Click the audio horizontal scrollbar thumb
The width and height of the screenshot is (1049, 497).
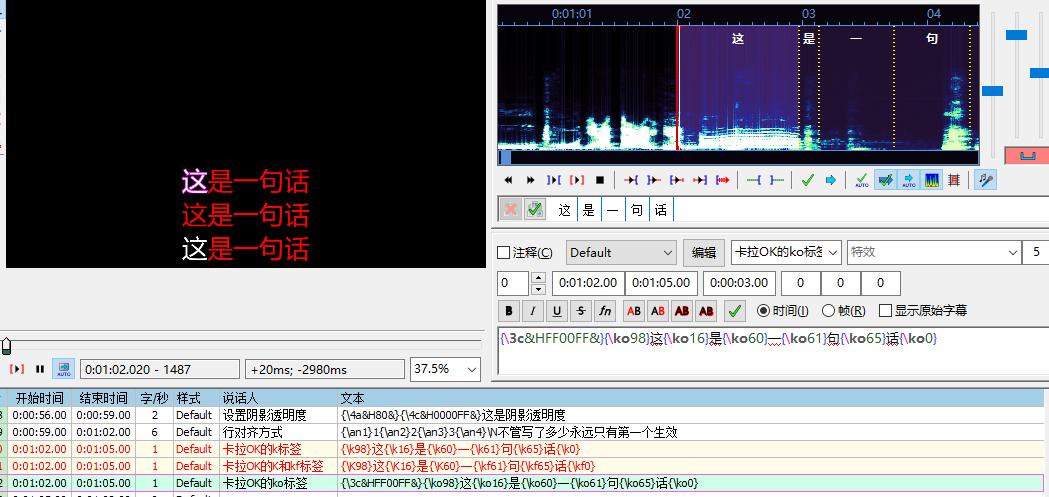tap(506, 157)
